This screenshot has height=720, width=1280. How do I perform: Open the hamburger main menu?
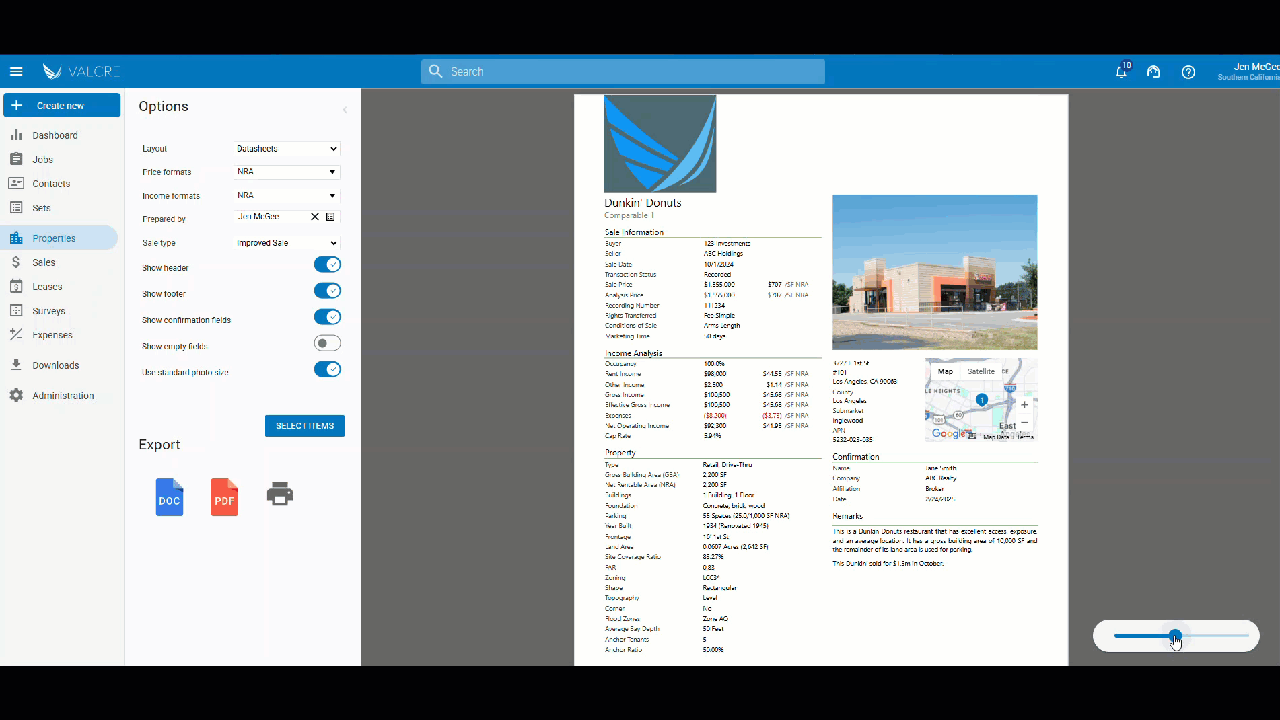16,72
